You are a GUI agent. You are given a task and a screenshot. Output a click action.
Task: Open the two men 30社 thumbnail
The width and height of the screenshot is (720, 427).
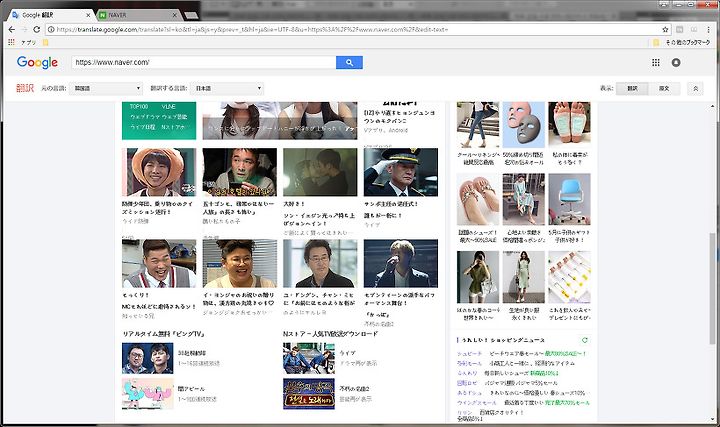[x=148, y=358]
